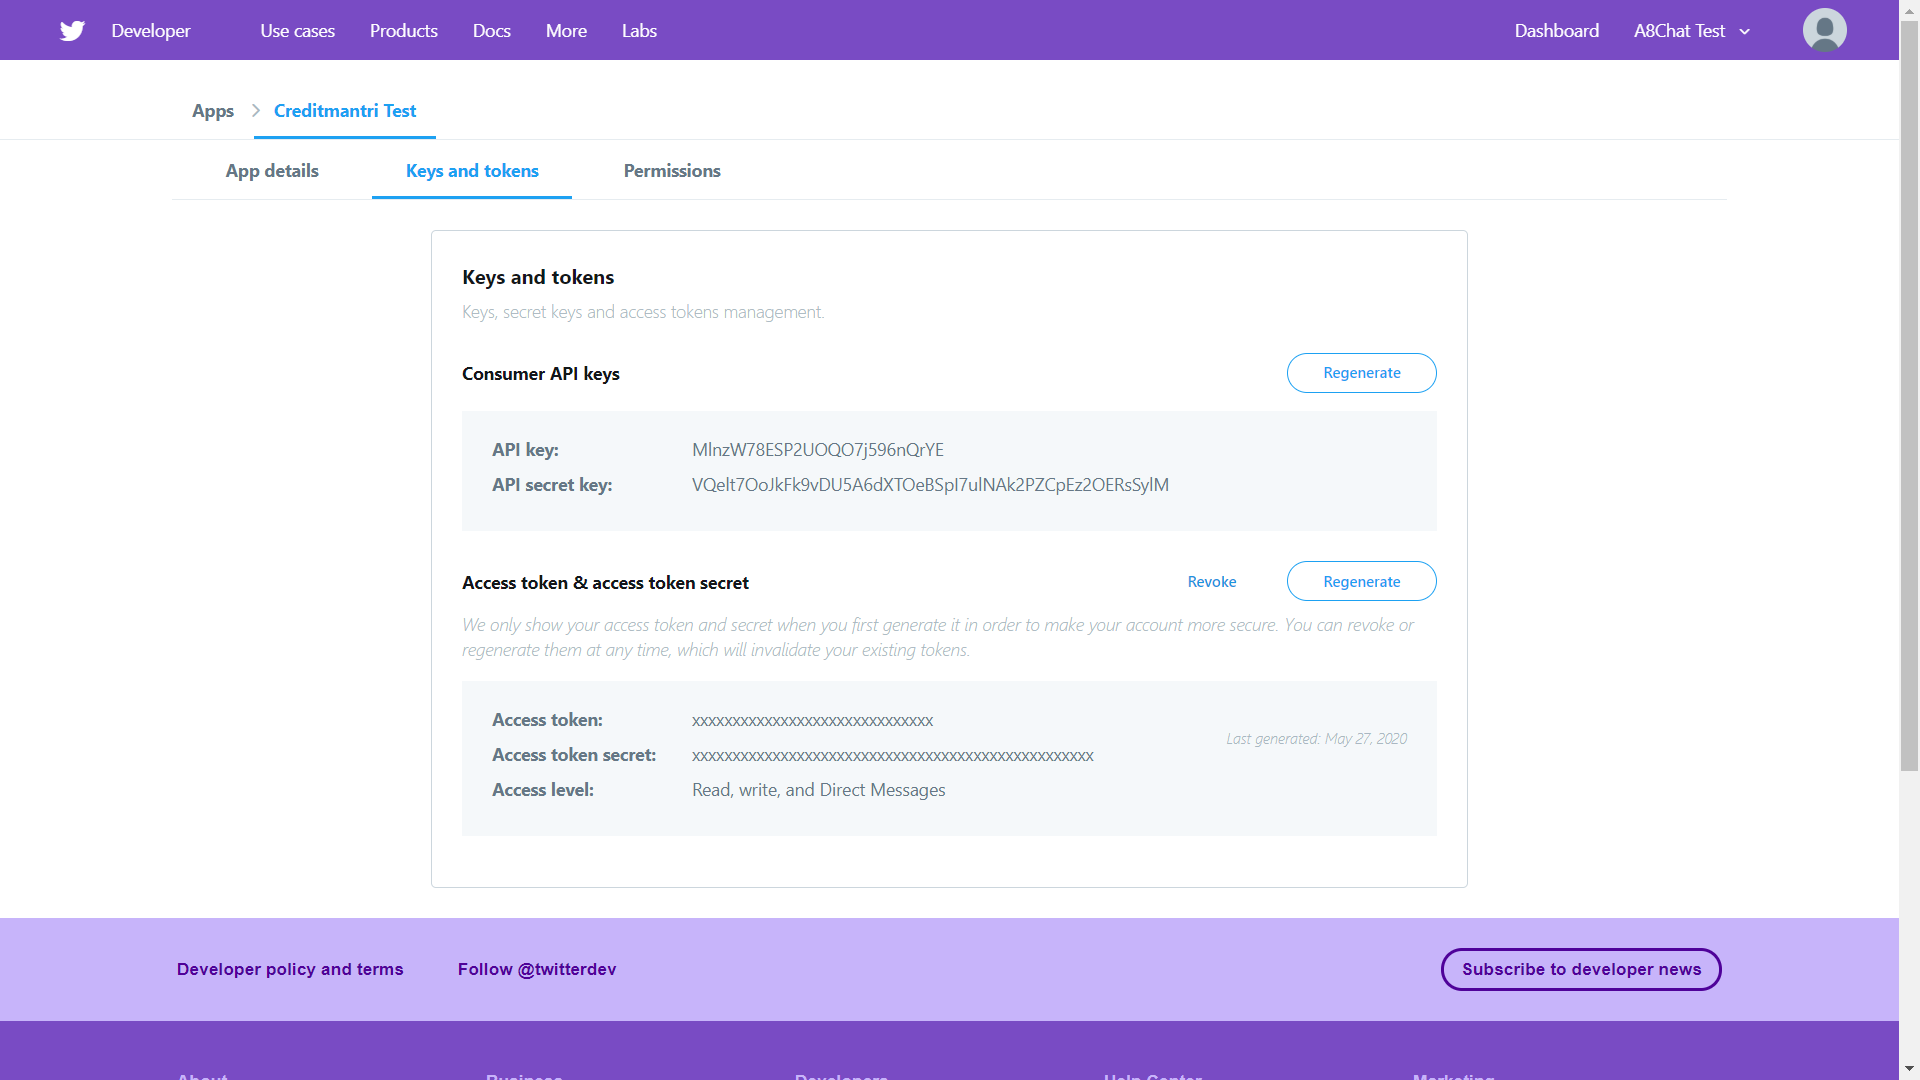Open the Docs menu
This screenshot has height=1080, width=1920.
[x=491, y=31]
